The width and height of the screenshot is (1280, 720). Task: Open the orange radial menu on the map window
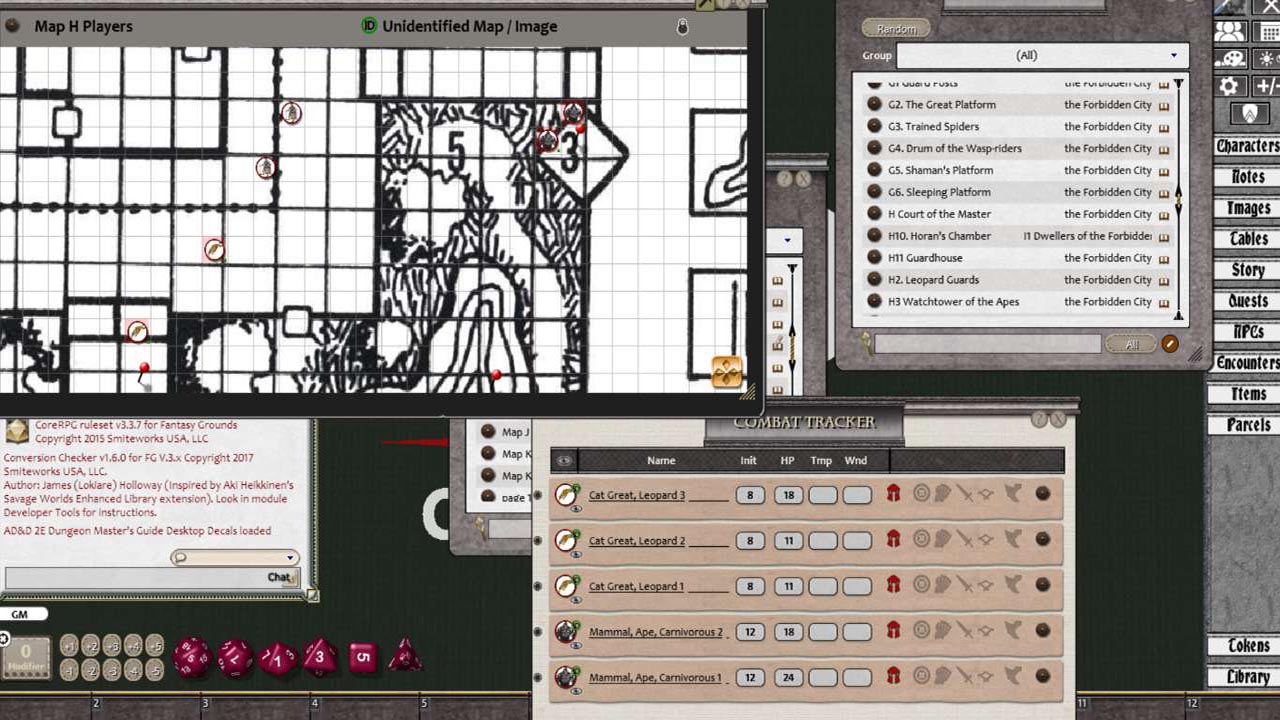pyautogui.click(x=727, y=373)
